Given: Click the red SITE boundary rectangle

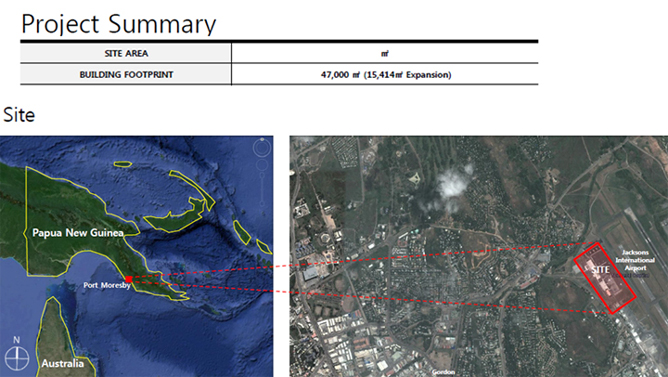Looking at the screenshot, I should [x=605, y=278].
